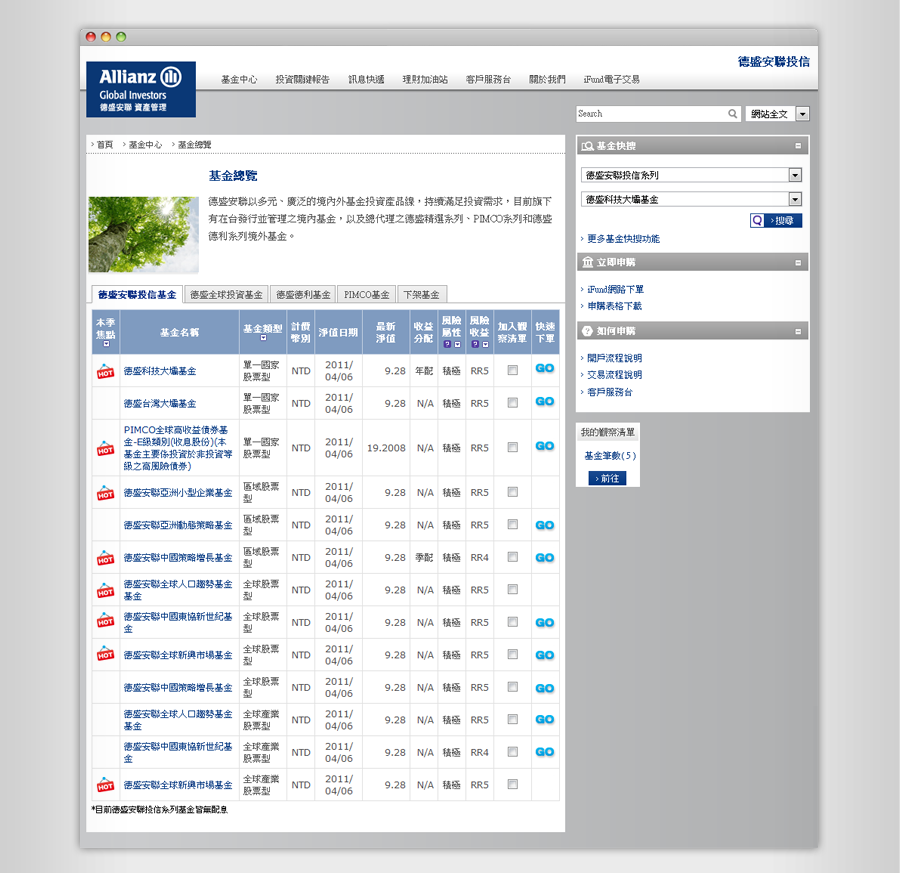Click GO for 全球產業股票型 德盛安聯中國東協新世紀基金

click(x=545, y=752)
